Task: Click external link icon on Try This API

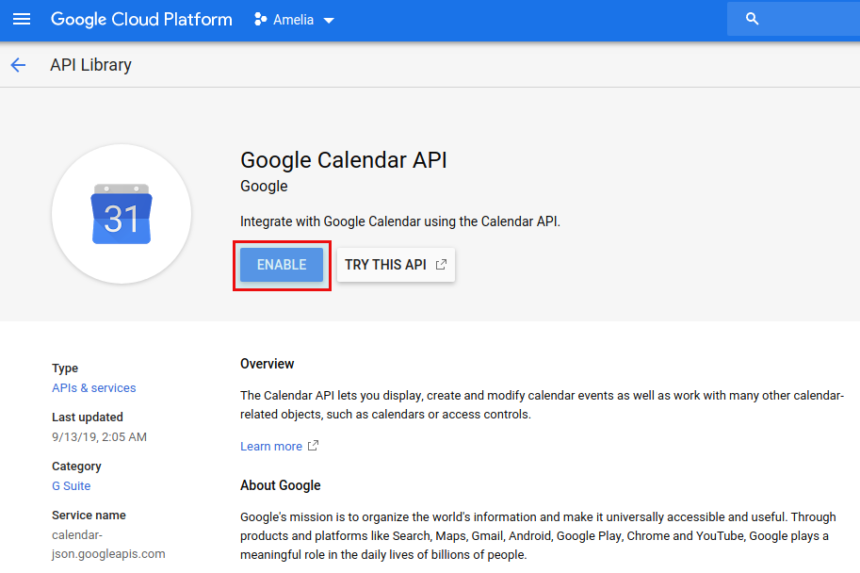Action: tap(440, 265)
